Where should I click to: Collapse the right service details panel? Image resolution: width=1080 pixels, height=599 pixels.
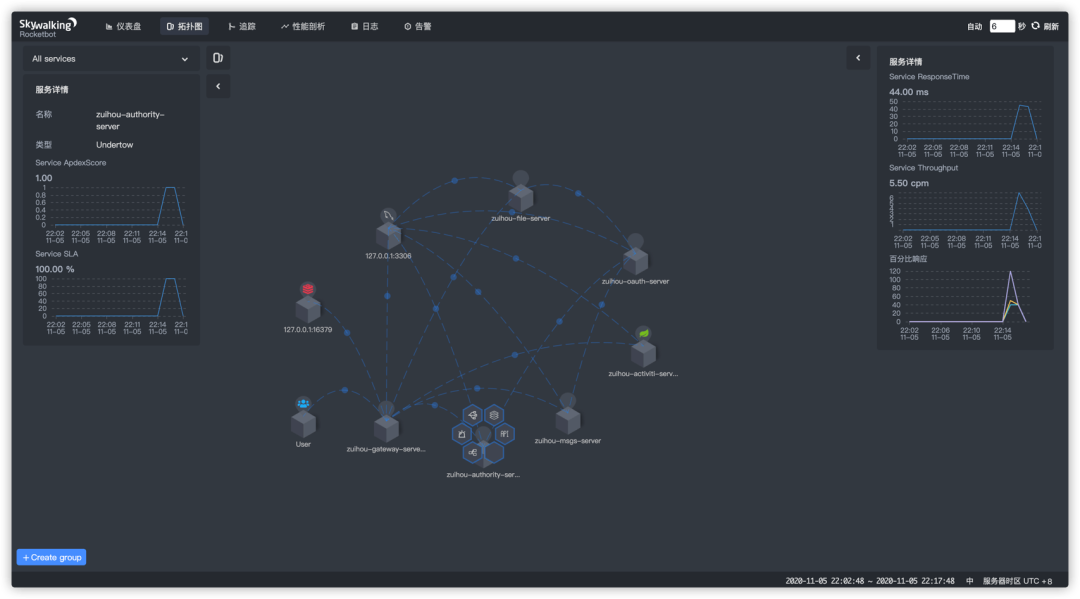click(x=858, y=58)
